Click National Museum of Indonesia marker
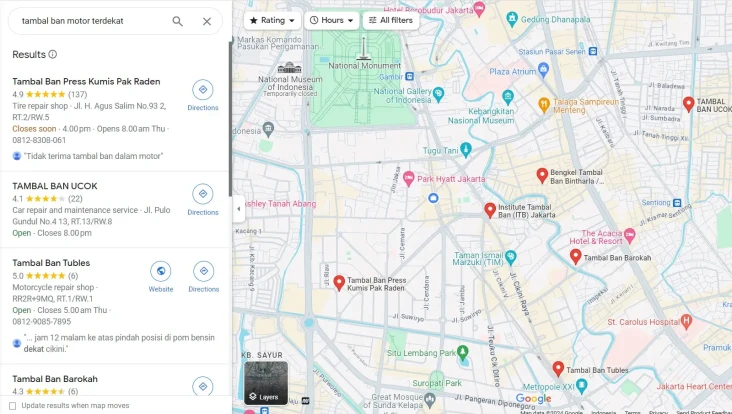Image resolution: width=732 pixels, height=414 pixels. pyautogui.click(x=289, y=68)
